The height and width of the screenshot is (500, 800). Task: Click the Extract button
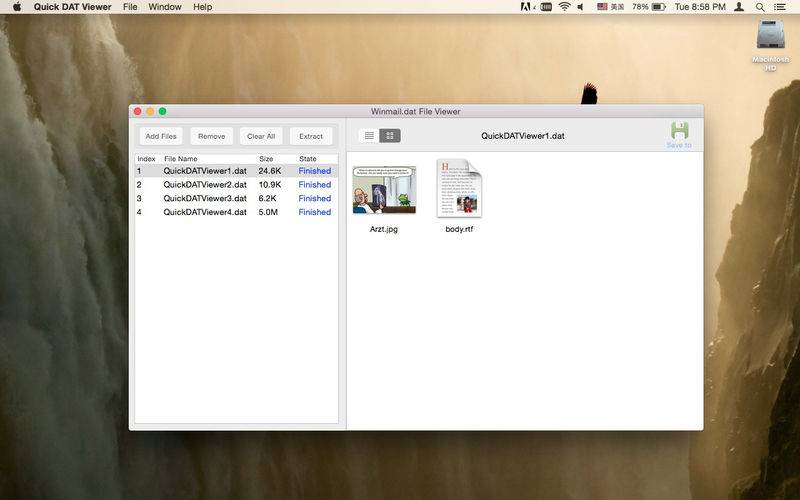coord(311,136)
